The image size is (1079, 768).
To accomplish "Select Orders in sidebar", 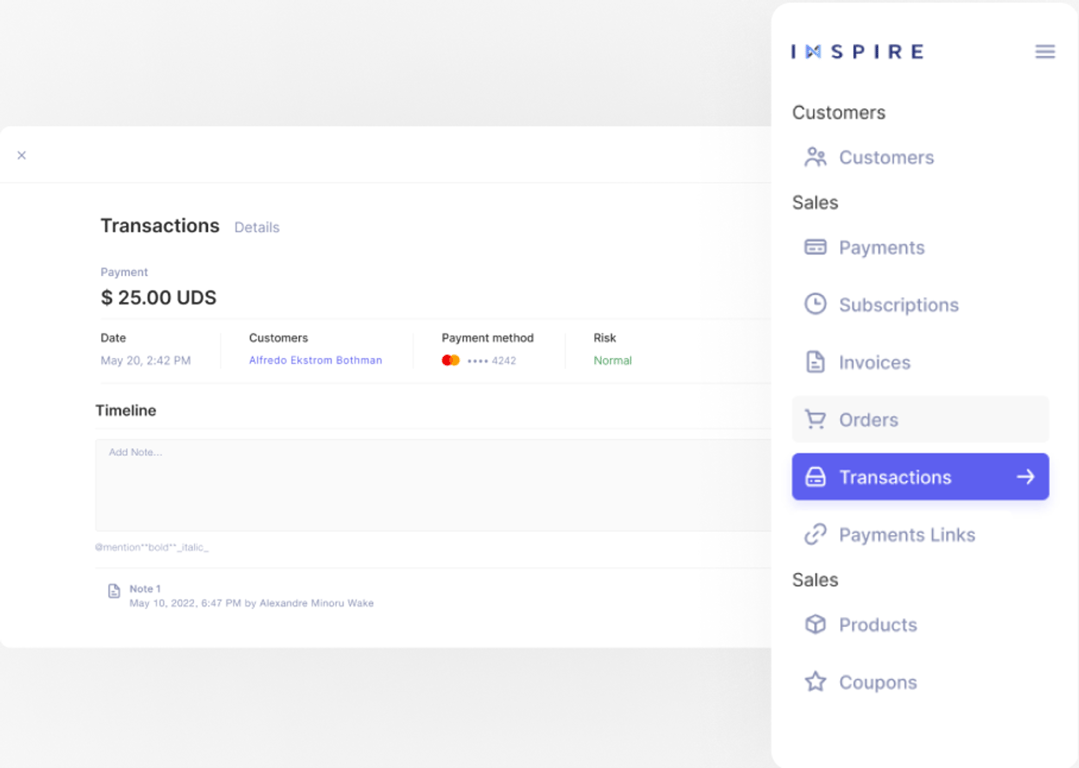I will click(920, 419).
